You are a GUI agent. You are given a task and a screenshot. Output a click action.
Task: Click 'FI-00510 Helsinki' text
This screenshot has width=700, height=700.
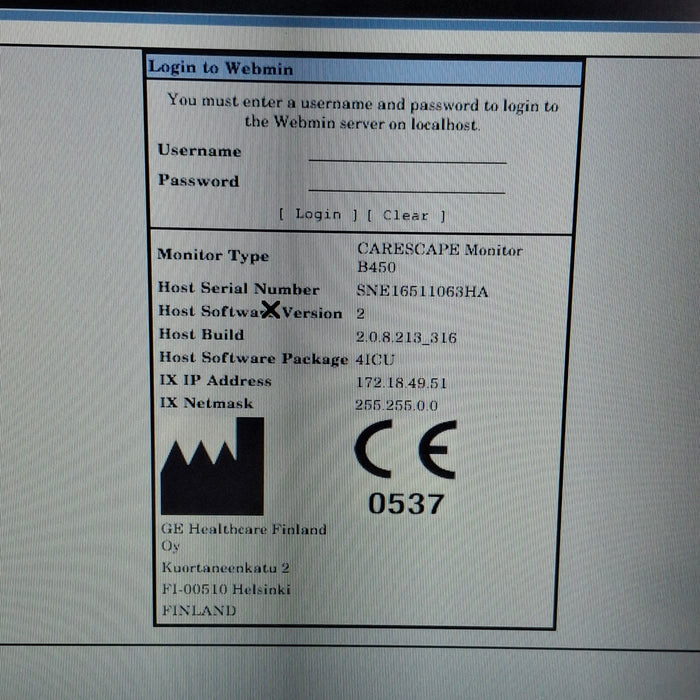point(226,589)
